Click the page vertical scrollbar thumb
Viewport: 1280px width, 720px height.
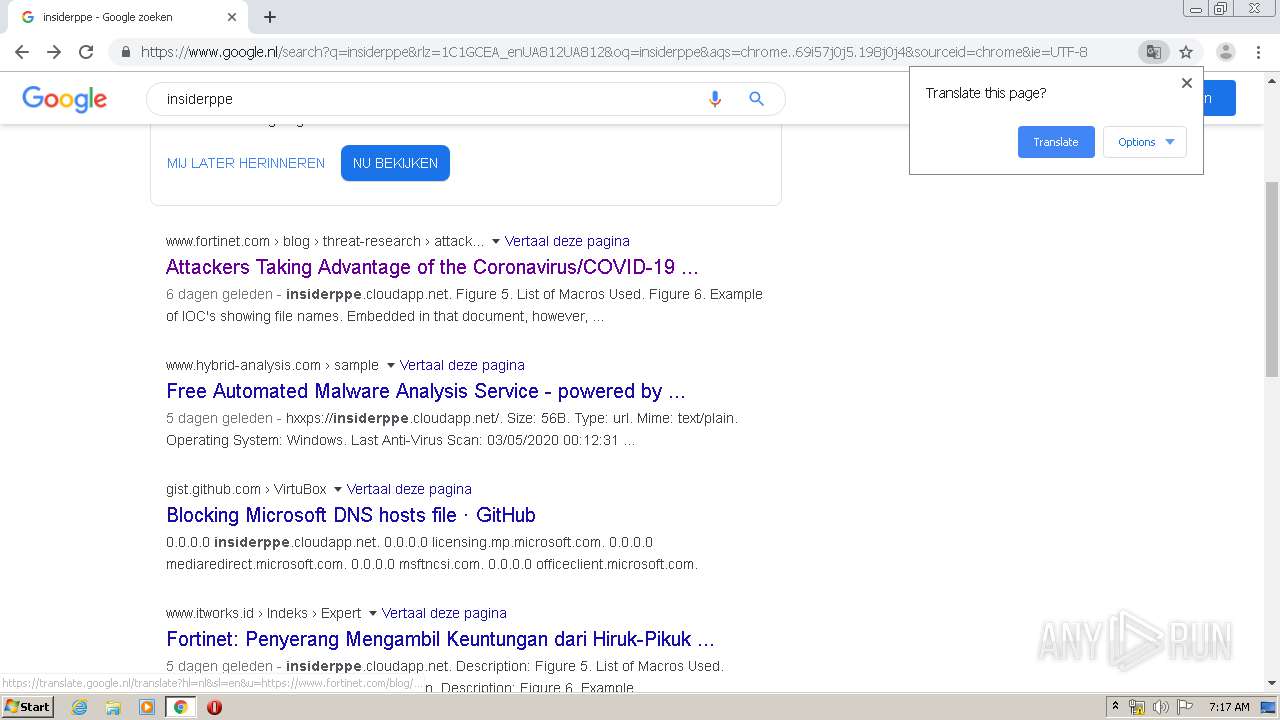coord(1272,280)
